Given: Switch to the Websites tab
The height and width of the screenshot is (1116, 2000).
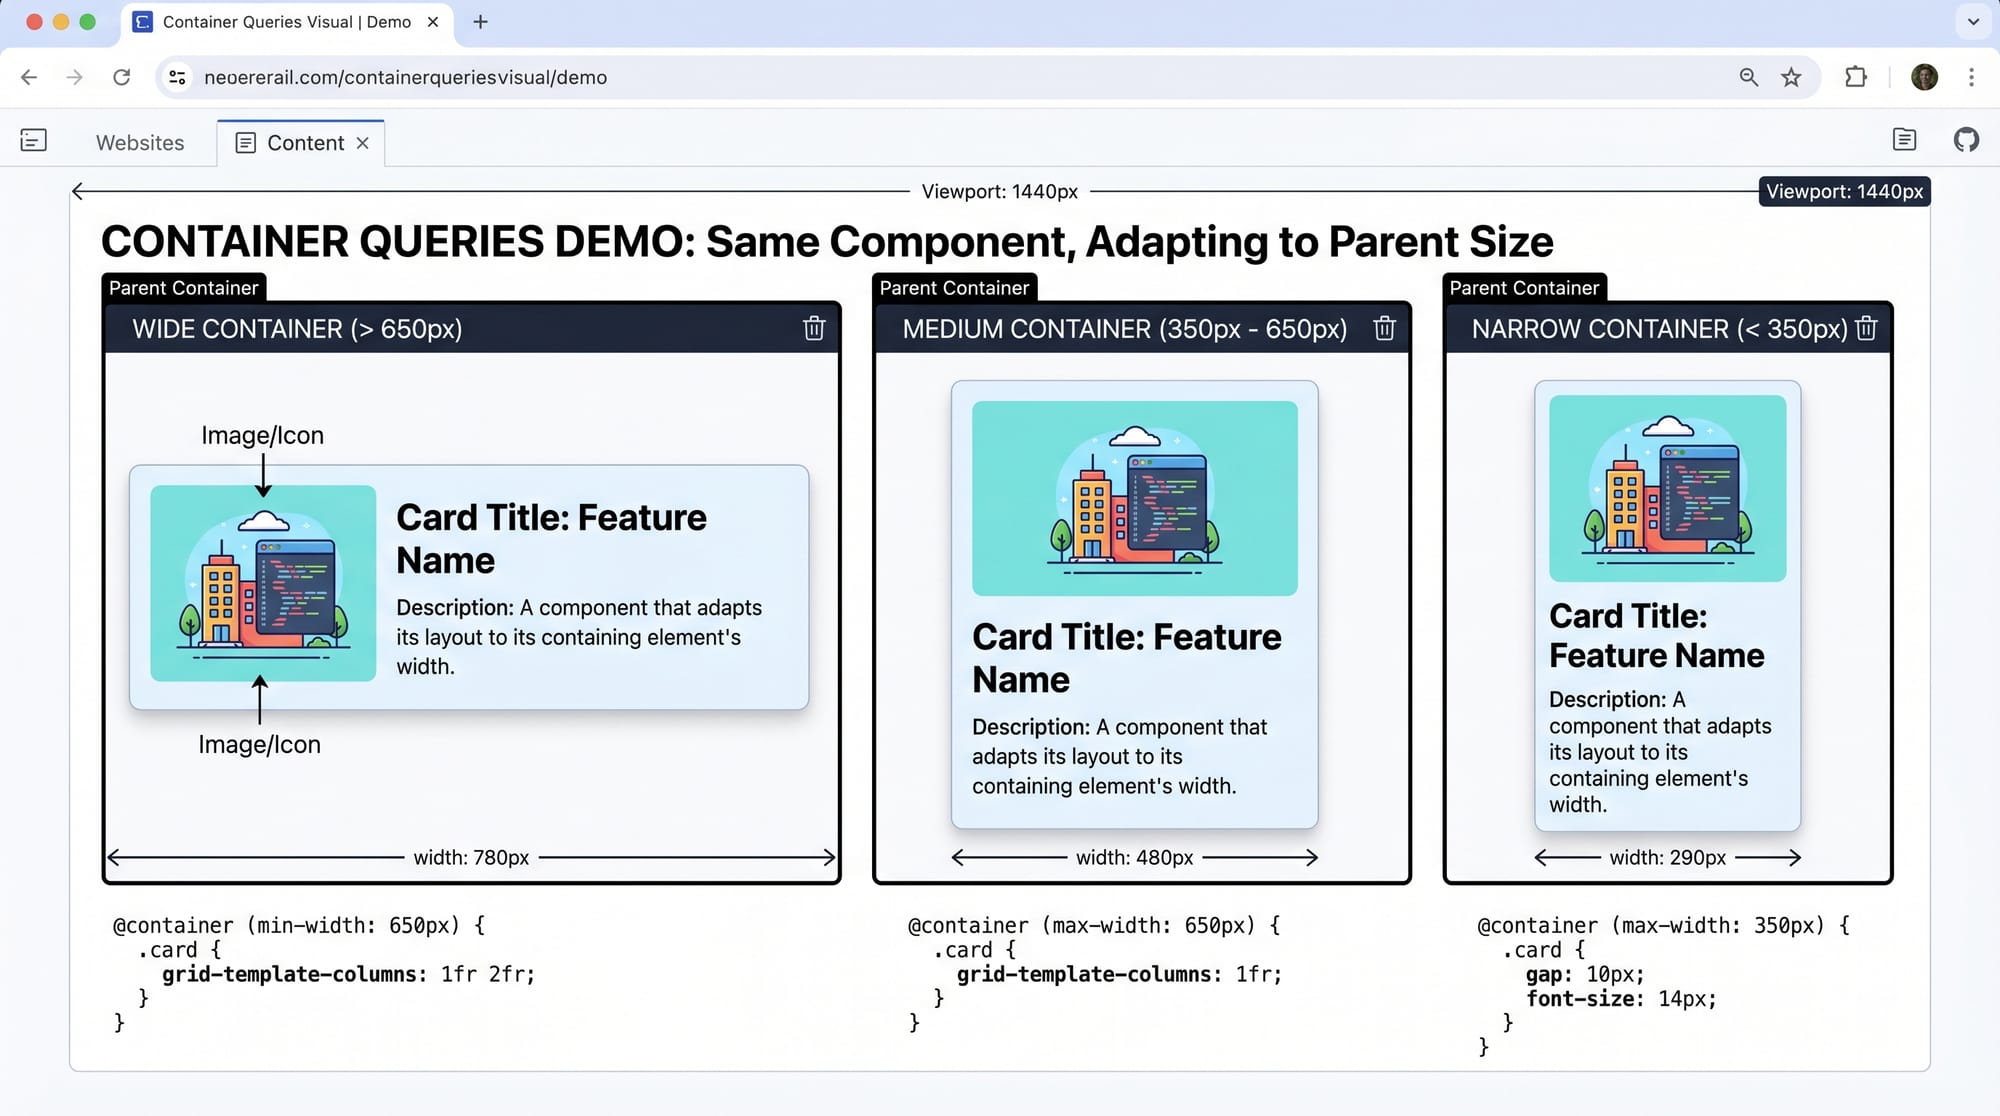Looking at the screenshot, I should (139, 142).
